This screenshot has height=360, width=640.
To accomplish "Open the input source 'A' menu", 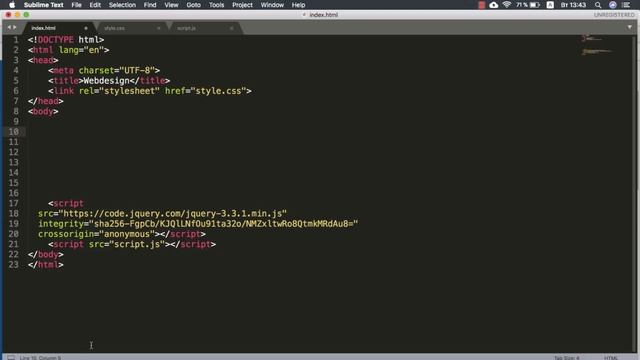I will click(550, 5).
